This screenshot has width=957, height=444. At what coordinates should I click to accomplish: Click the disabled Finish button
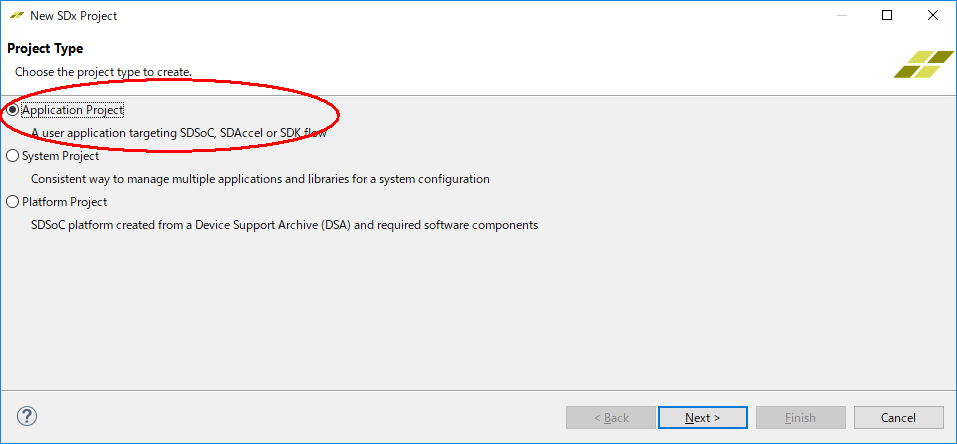(800, 417)
